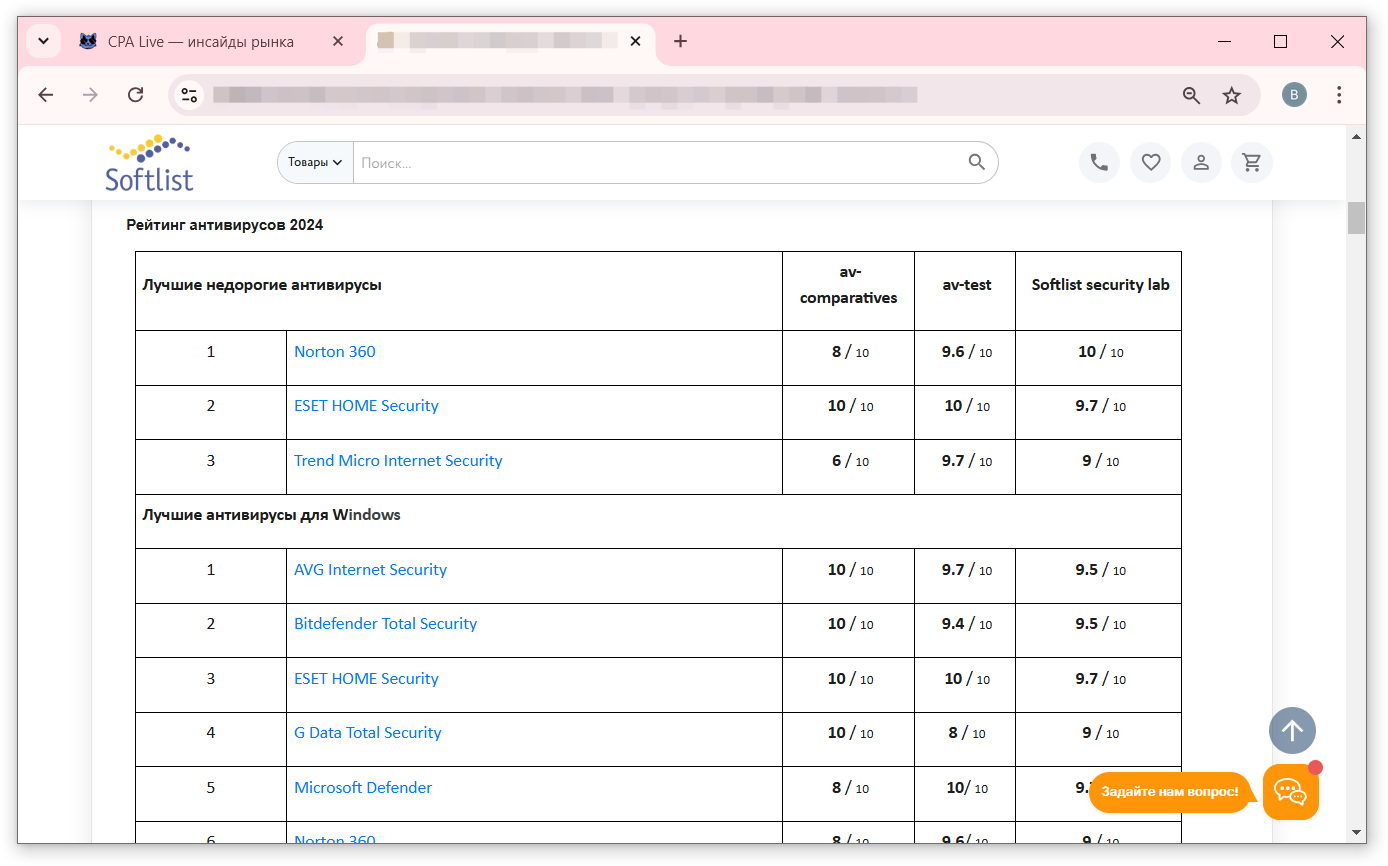The height and width of the screenshot is (866, 1388).
Task: Maximize the browser window
Action: click(x=1280, y=41)
